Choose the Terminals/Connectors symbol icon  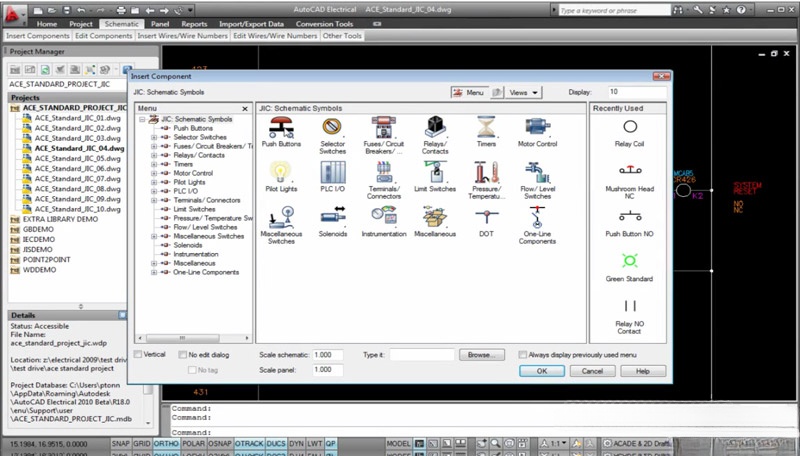pyautogui.click(x=384, y=172)
